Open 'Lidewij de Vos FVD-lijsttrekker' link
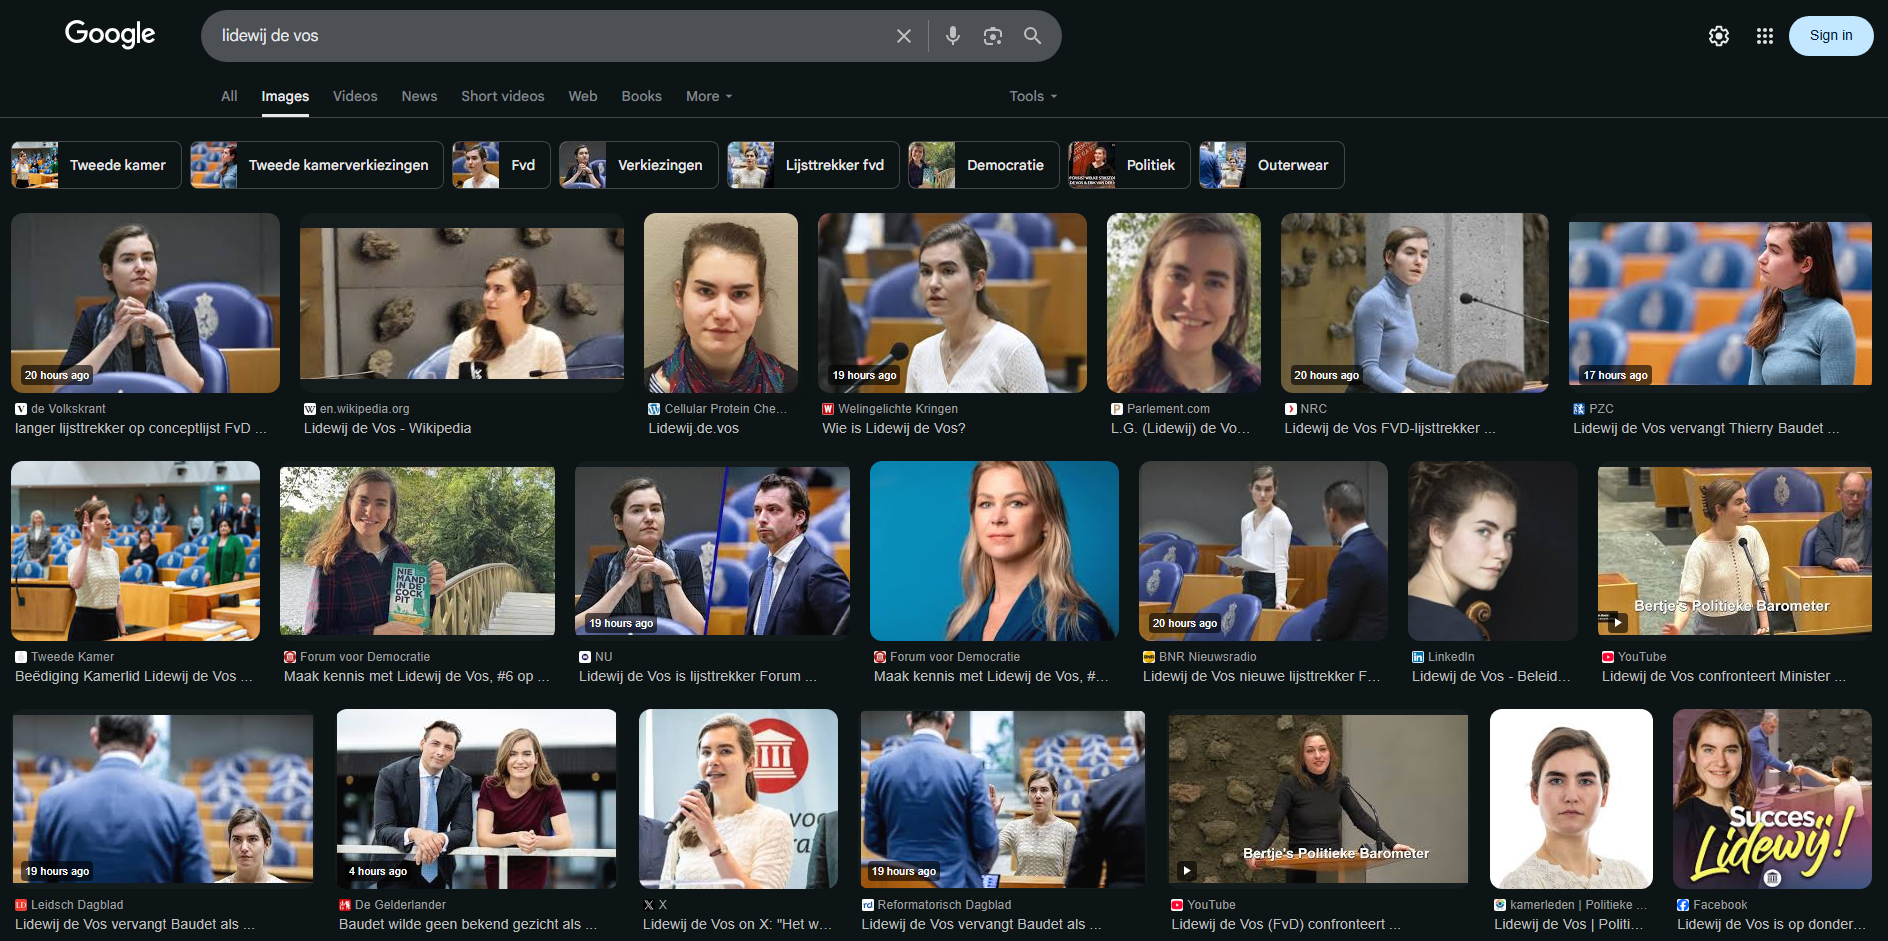Viewport: 1888px width, 941px height. tap(1390, 428)
